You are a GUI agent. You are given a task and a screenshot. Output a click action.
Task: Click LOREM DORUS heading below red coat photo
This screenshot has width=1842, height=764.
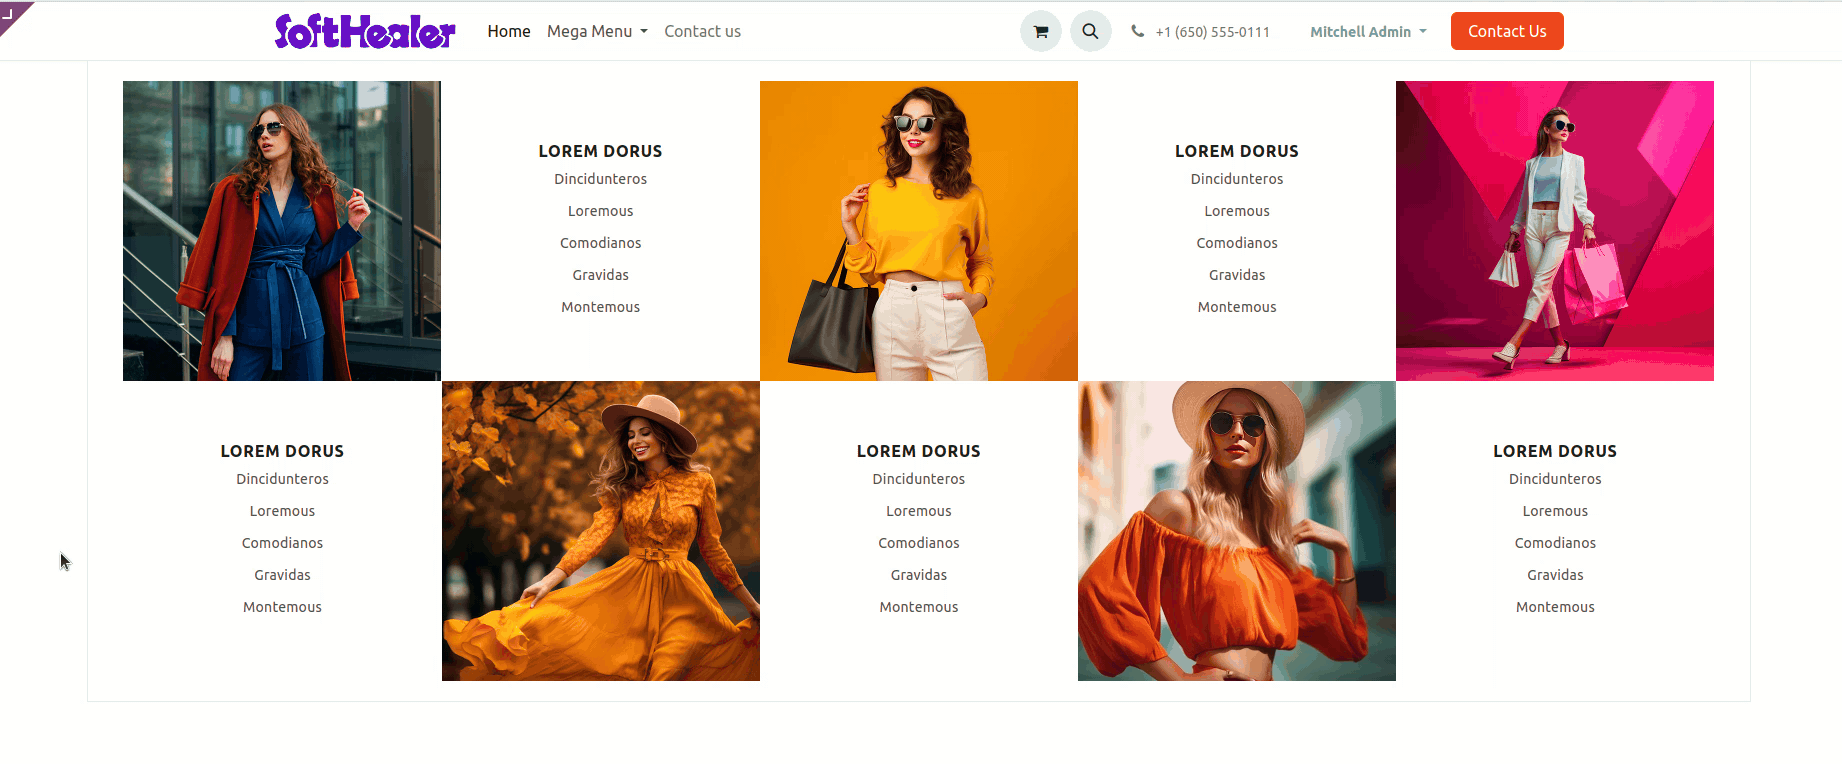[x=282, y=451]
